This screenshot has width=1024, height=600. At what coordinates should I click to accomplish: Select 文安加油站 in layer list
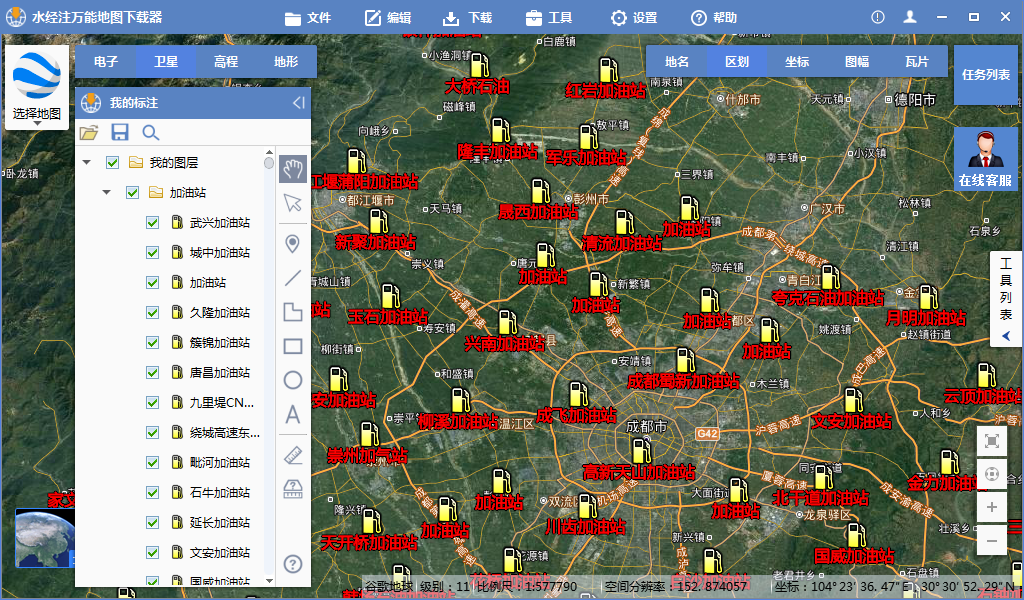(219, 552)
